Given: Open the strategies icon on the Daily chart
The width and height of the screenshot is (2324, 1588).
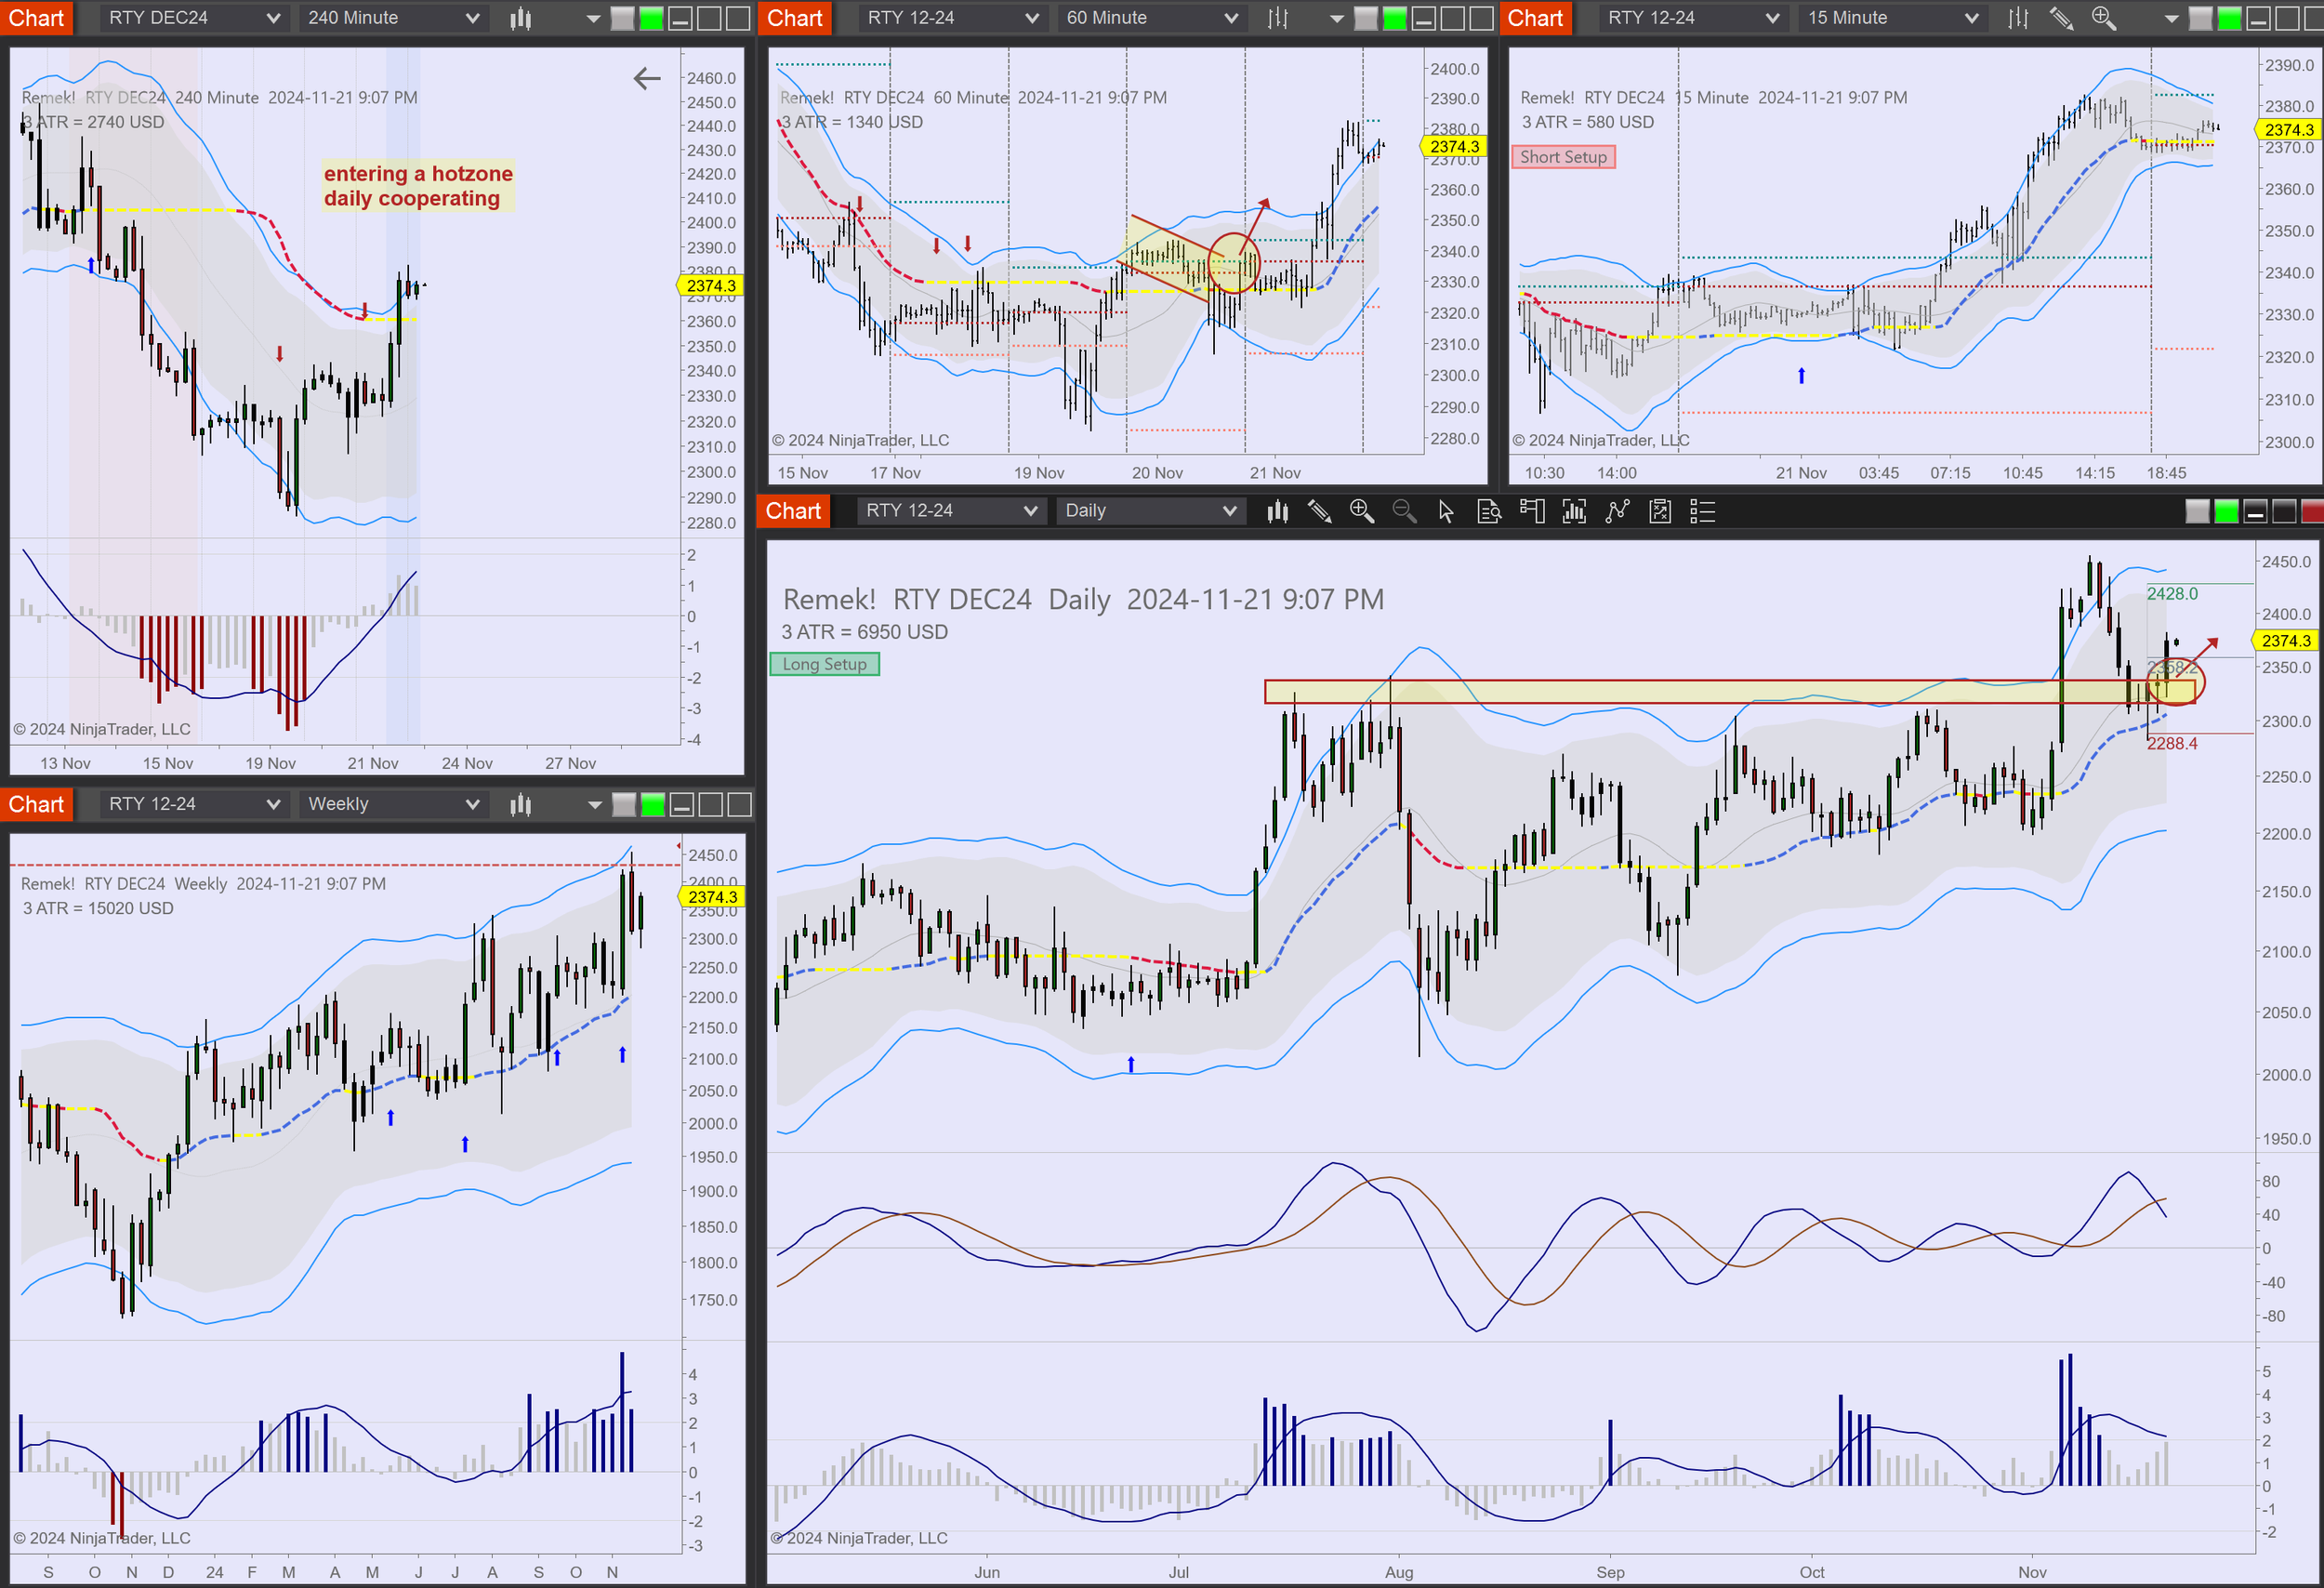Looking at the screenshot, I should pyautogui.click(x=1660, y=512).
